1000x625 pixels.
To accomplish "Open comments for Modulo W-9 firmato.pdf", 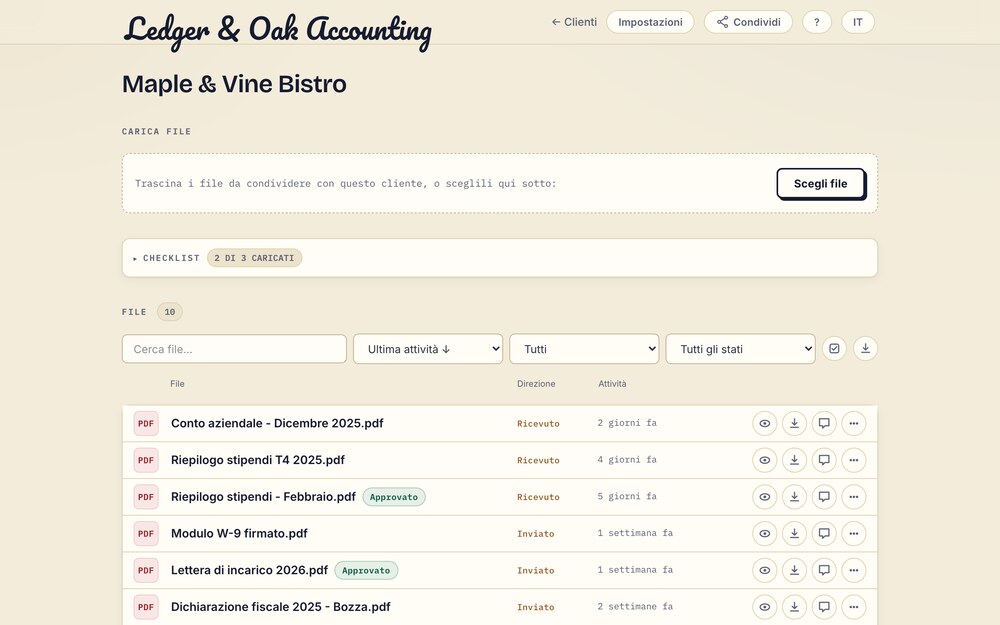I will click(824, 533).
